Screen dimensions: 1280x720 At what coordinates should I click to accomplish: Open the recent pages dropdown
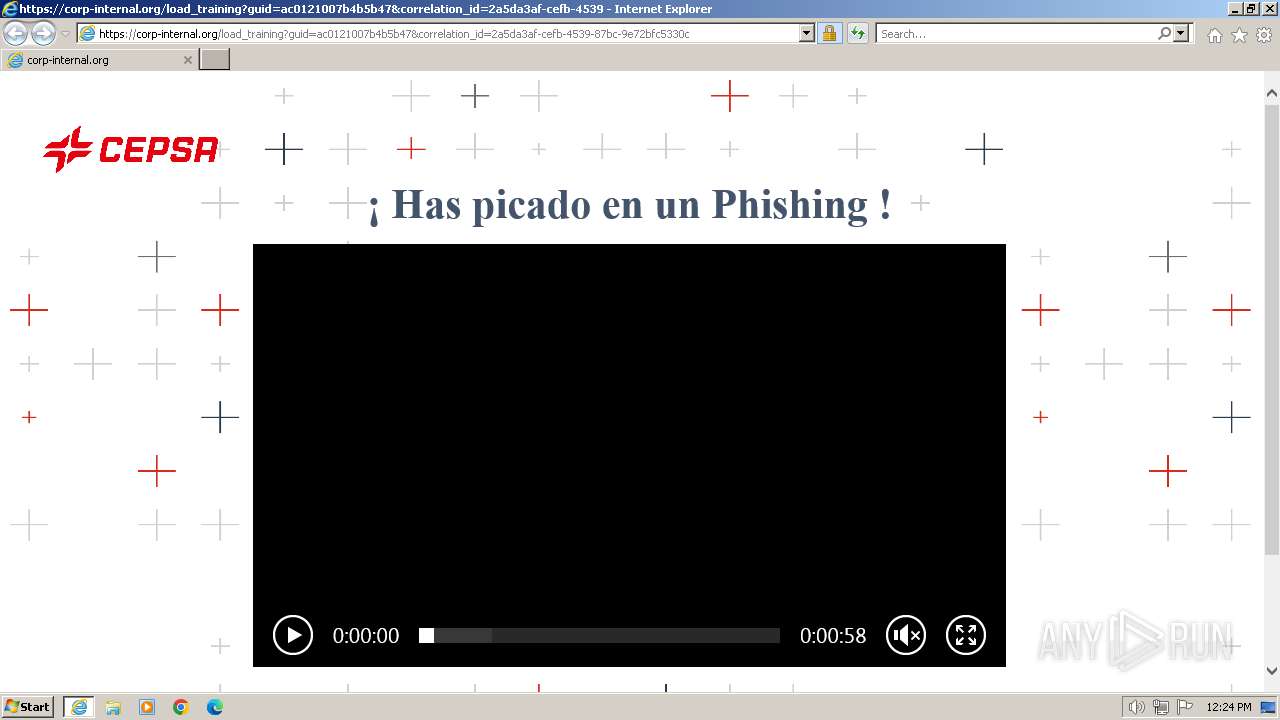point(65,34)
